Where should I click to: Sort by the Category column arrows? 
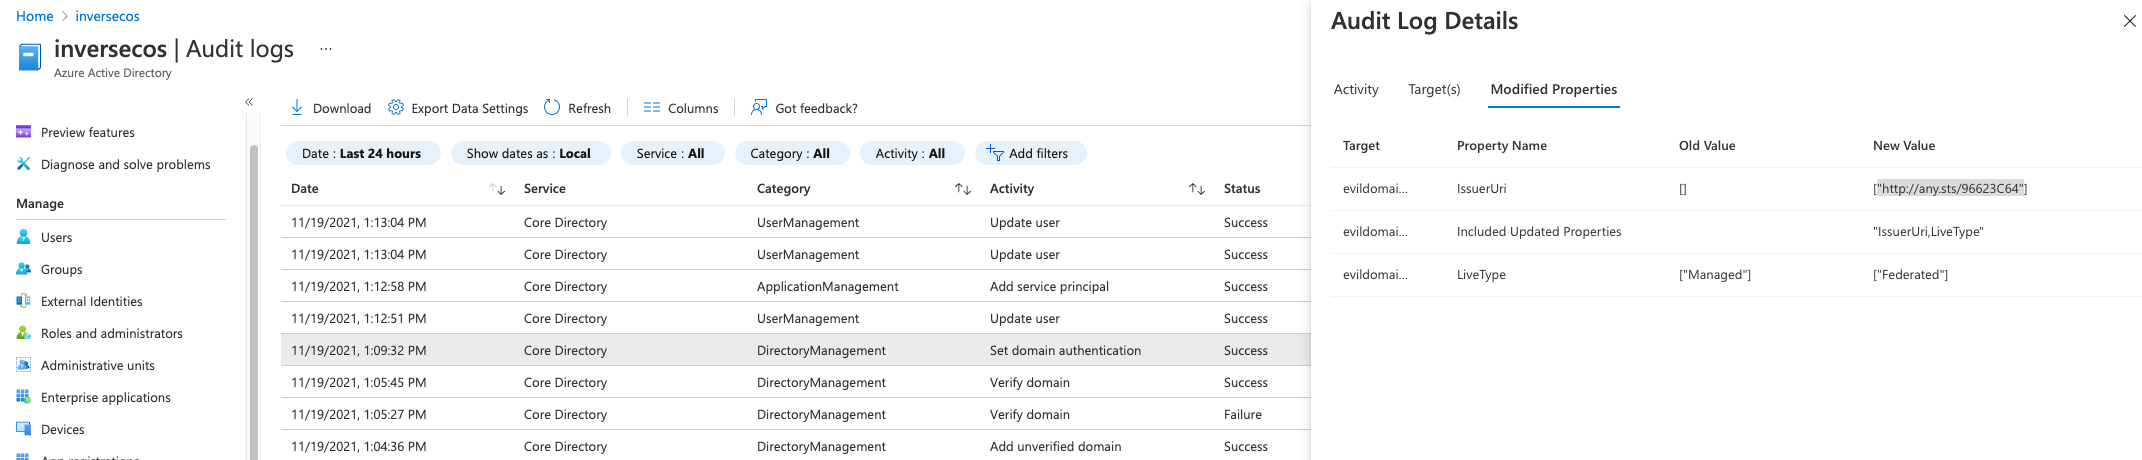963,189
